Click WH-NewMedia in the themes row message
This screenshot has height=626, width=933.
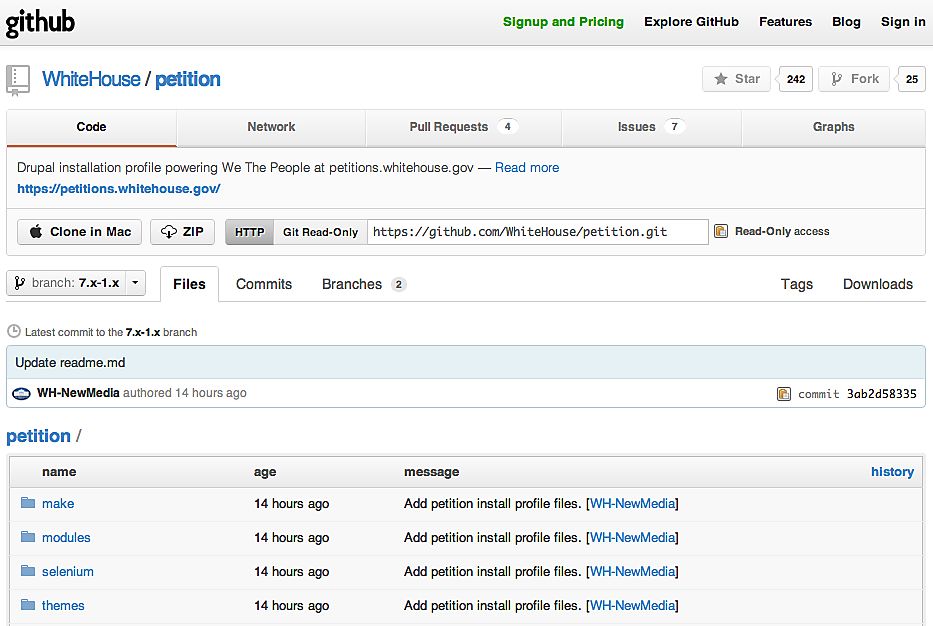coord(633,605)
